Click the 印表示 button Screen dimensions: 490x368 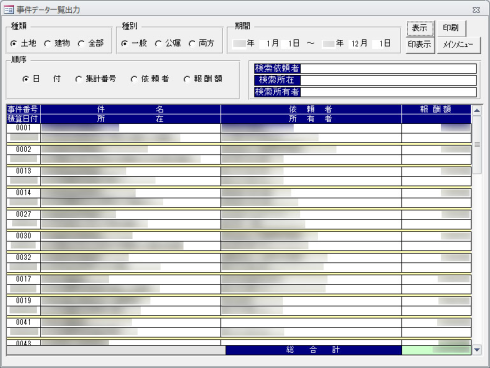(x=420, y=45)
